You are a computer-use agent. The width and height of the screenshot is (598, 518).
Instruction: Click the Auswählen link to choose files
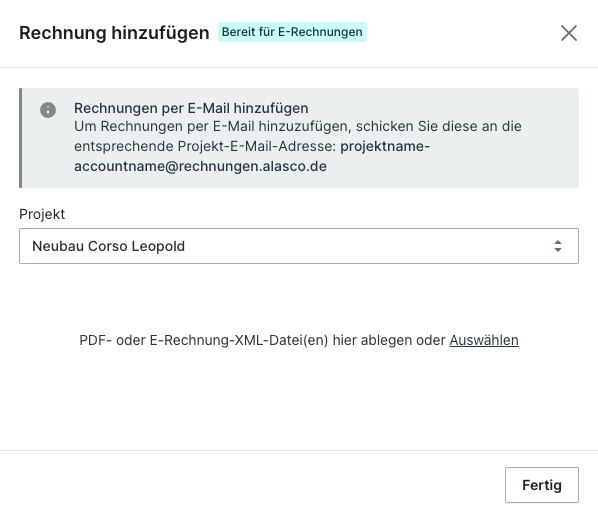(484, 340)
